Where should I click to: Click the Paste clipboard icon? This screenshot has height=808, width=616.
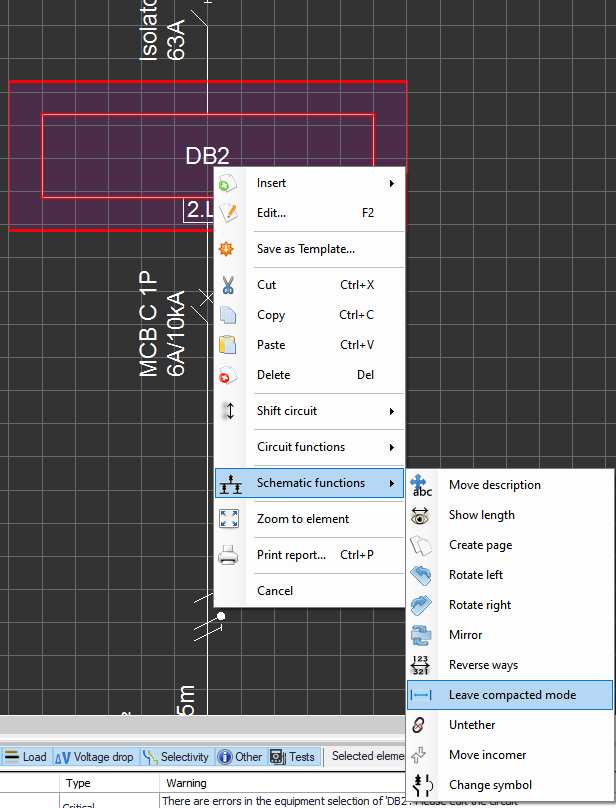tap(227, 345)
